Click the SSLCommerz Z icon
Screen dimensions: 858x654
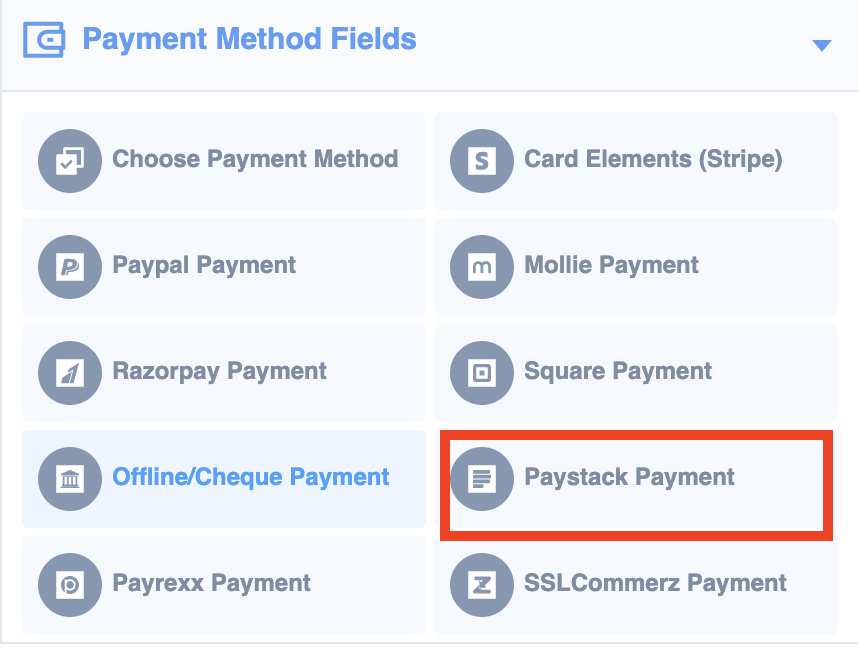click(482, 585)
